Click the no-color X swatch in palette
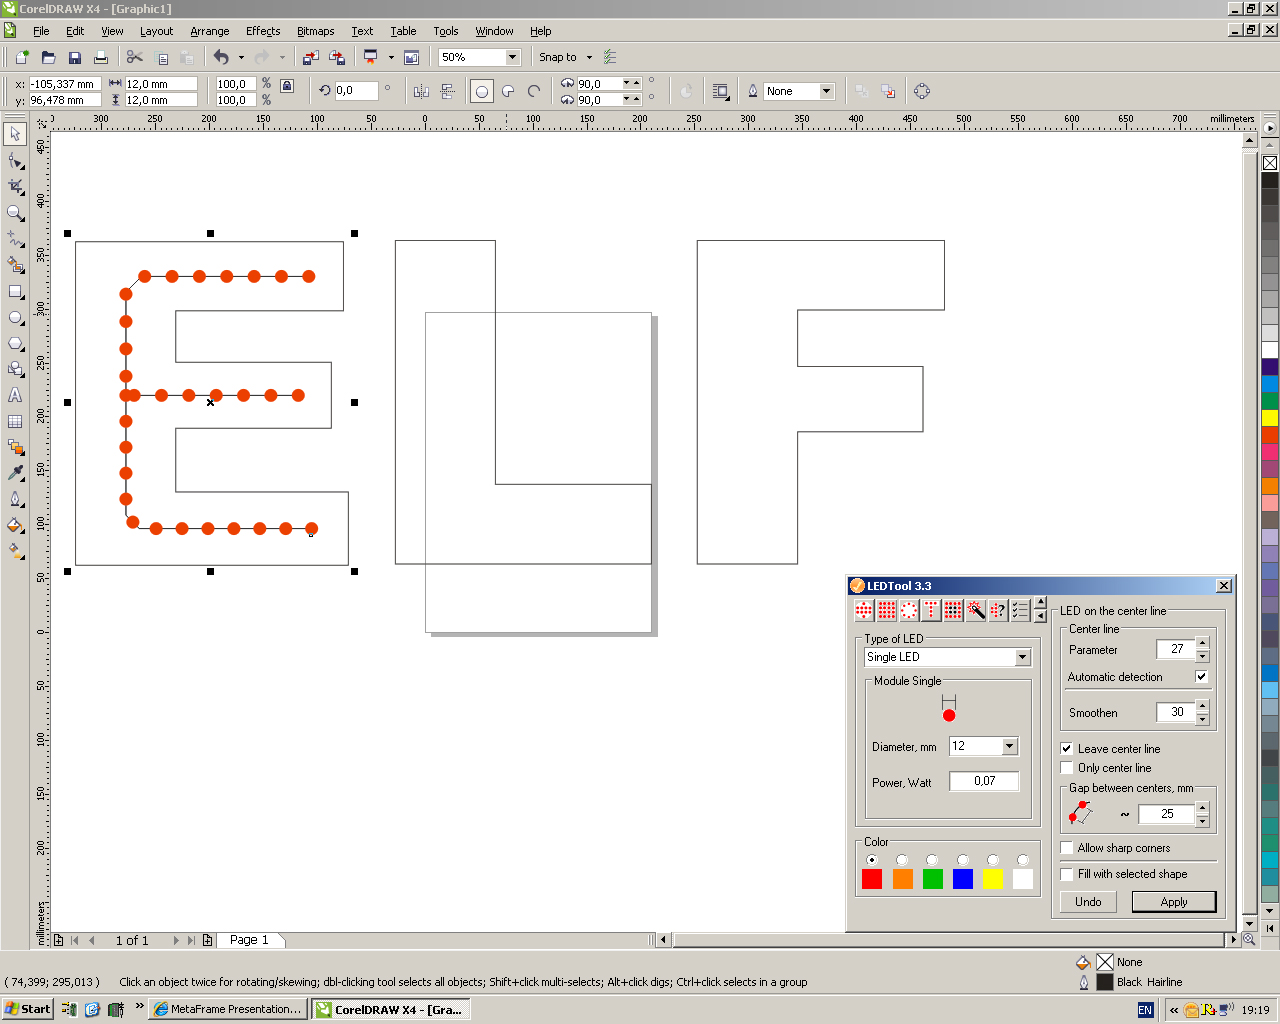Screen dimensions: 1280x1024 point(1270,163)
